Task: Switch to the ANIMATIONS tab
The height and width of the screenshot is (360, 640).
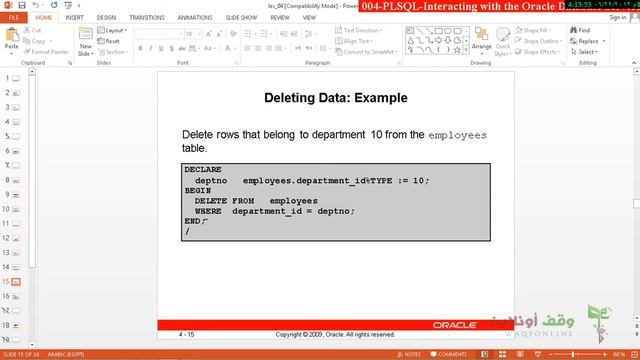Action: (x=195, y=18)
